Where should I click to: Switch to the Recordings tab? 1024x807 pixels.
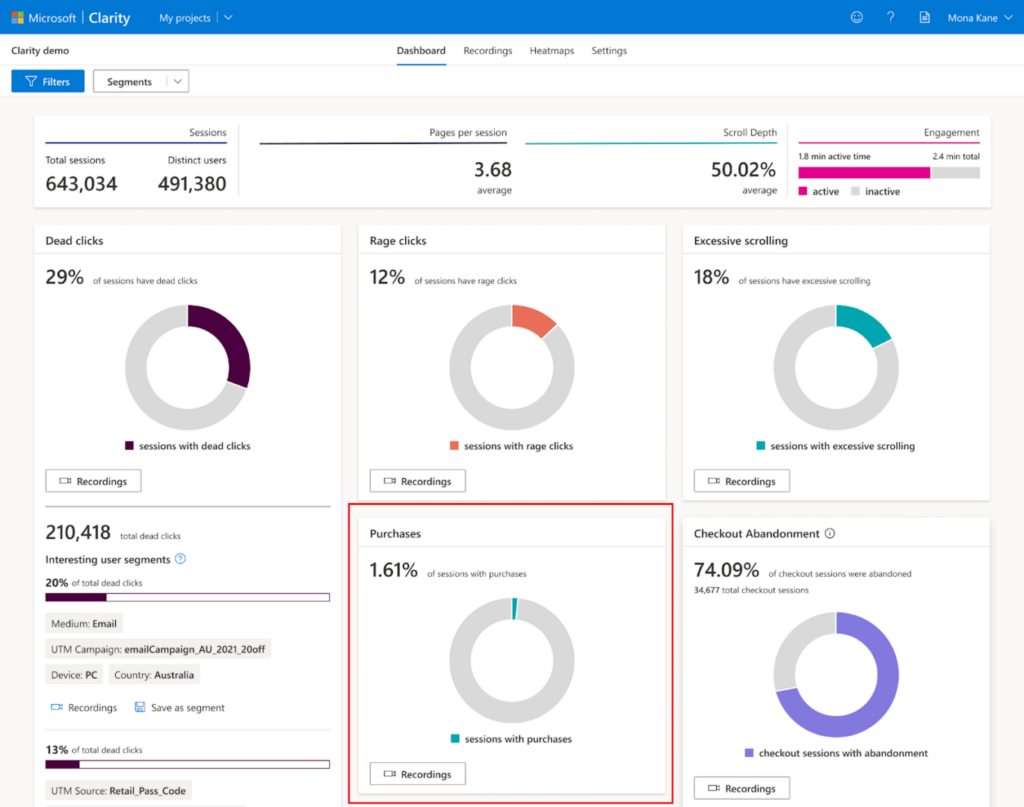coord(488,50)
